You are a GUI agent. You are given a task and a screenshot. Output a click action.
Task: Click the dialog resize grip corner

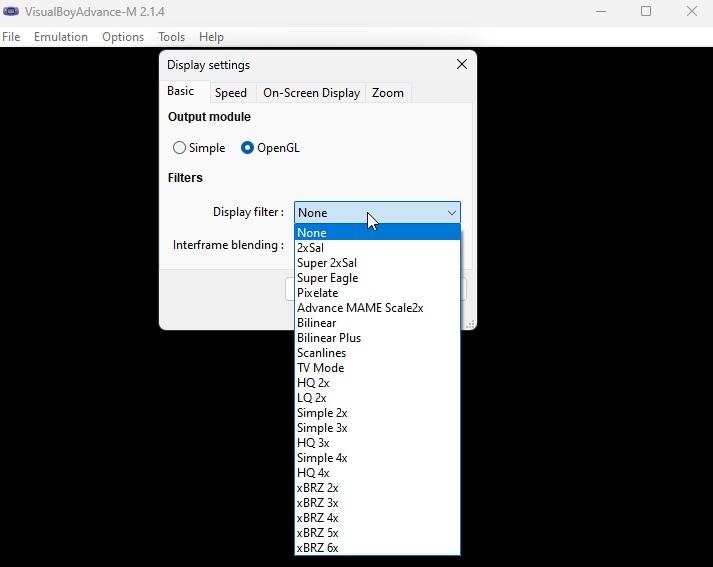point(471,324)
